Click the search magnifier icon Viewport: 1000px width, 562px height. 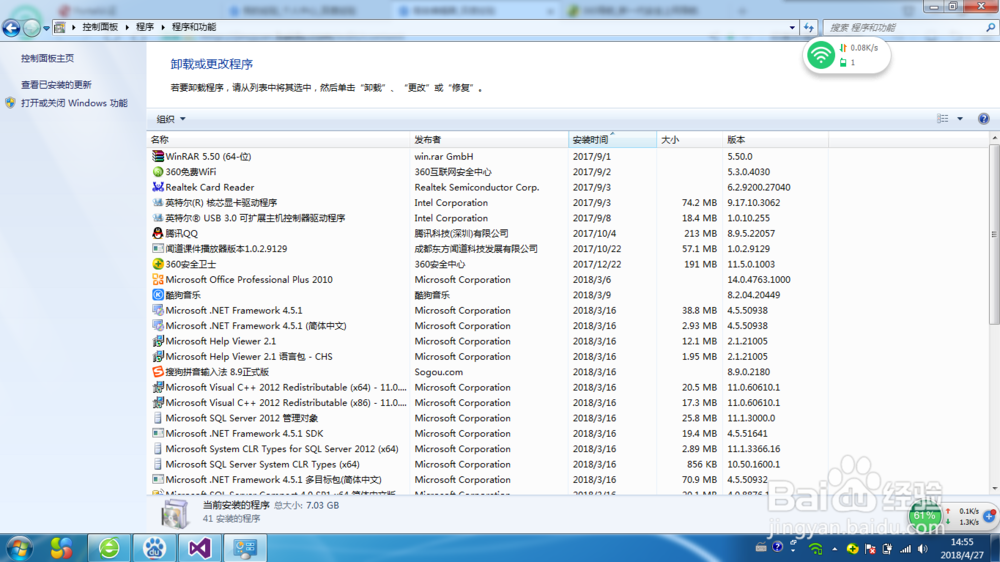(x=990, y=27)
